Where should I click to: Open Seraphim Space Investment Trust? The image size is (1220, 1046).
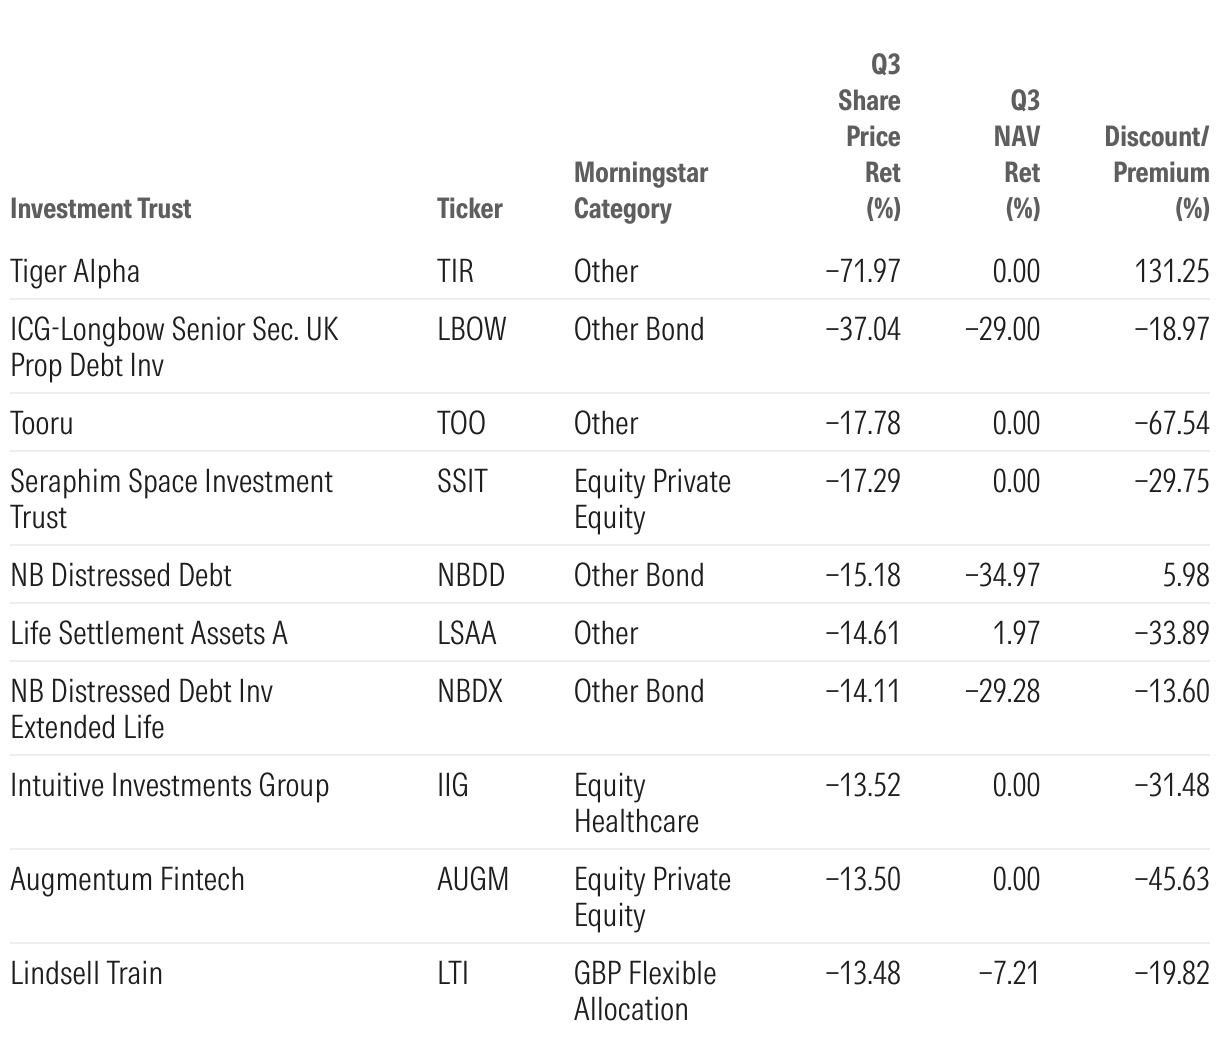(171, 499)
